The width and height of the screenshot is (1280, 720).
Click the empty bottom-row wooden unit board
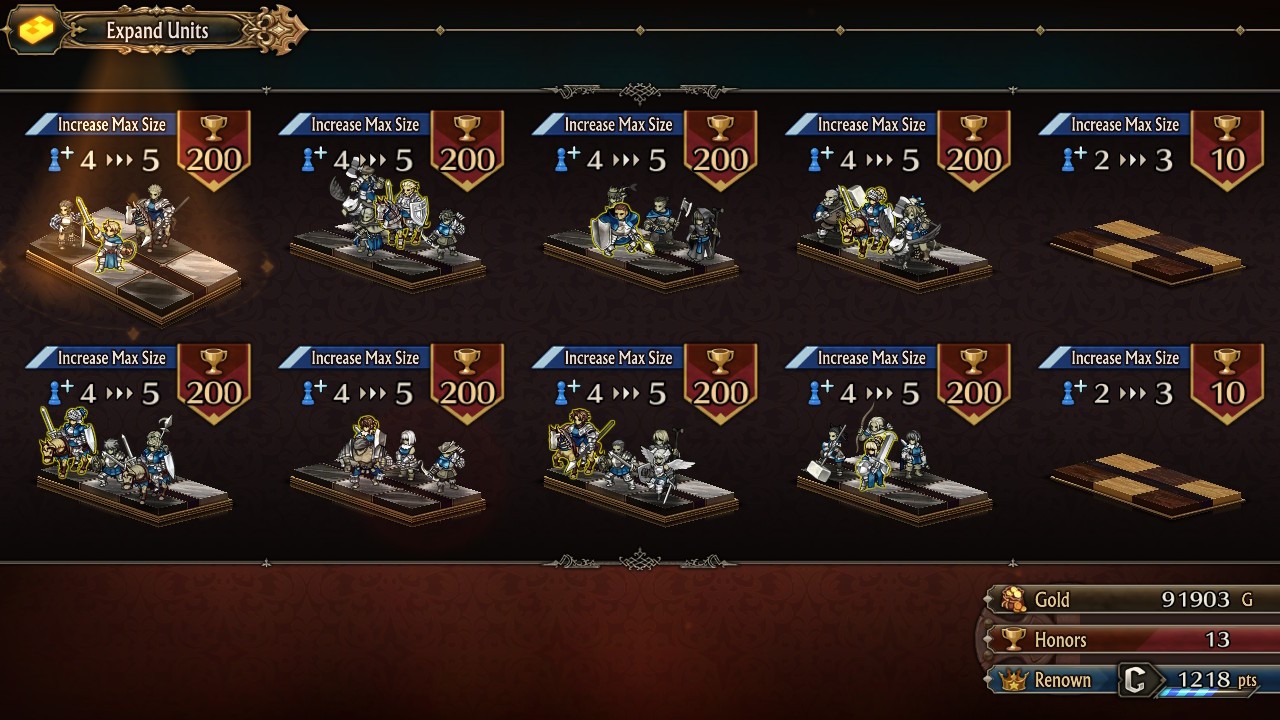tap(1147, 485)
